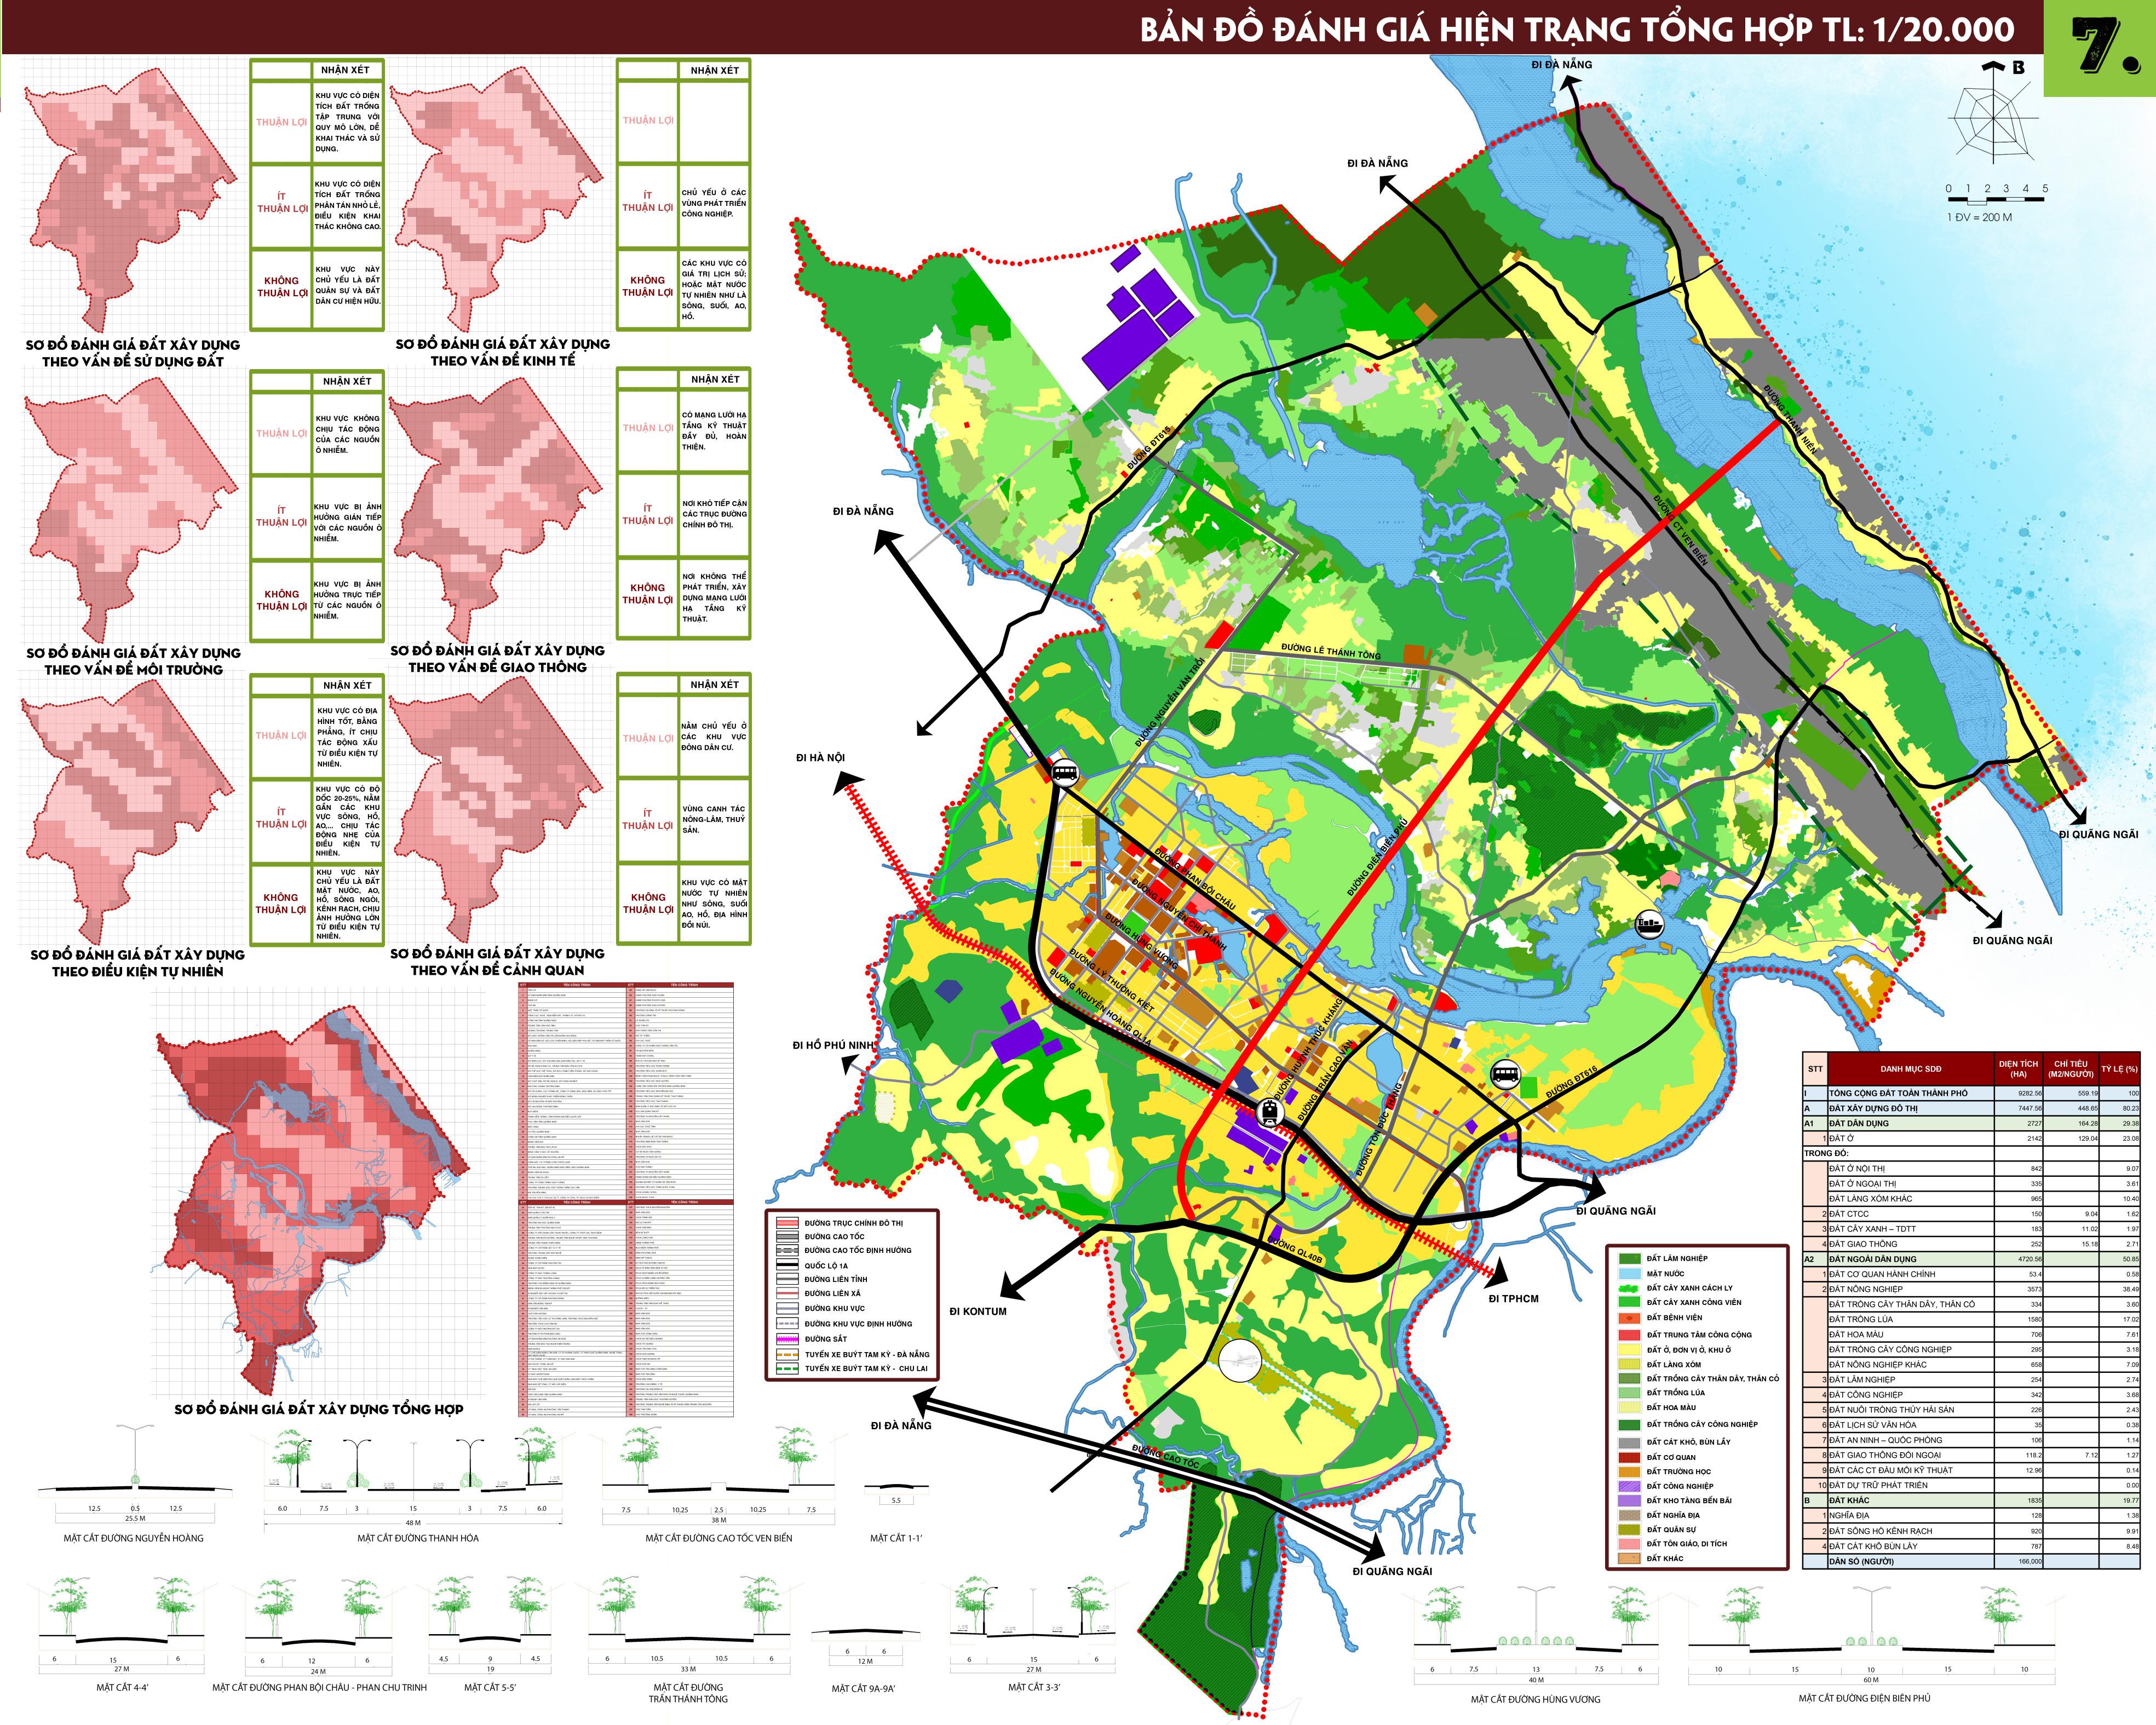2156x1725 pixels.
Task: Click the Đất công nghiệp purple hatched swatch
Action: [x=1630, y=1485]
